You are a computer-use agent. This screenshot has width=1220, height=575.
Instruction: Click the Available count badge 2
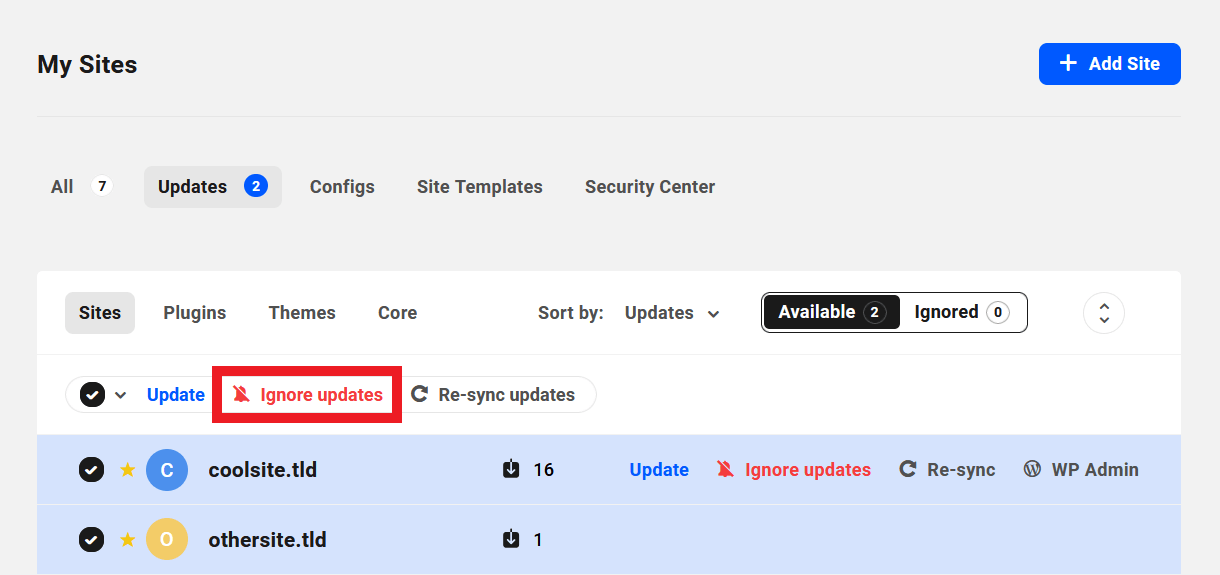coord(875,313)
